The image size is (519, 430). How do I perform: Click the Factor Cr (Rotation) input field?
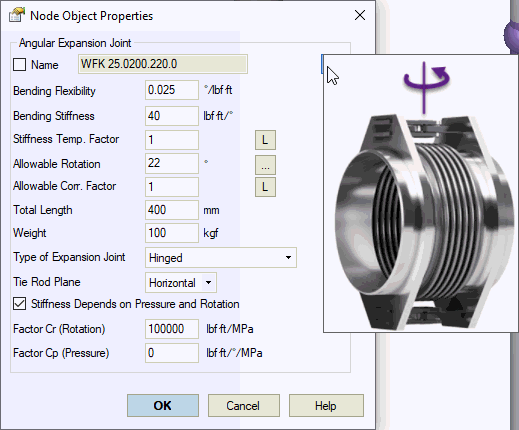point(172,329)
